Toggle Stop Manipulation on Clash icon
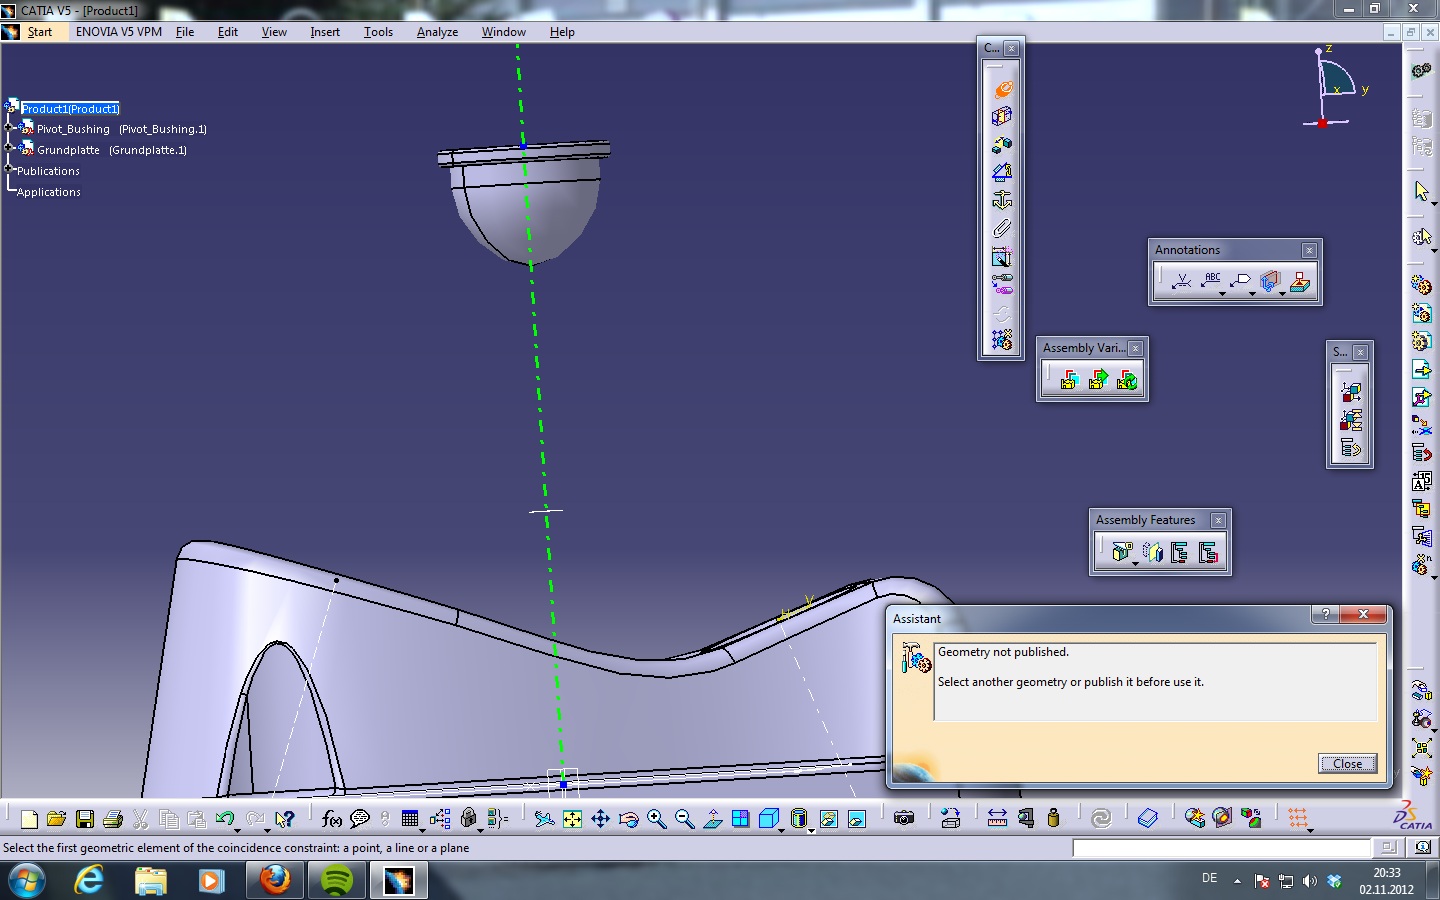This screenshot has height=900, width=1440. pos(1421,775)
